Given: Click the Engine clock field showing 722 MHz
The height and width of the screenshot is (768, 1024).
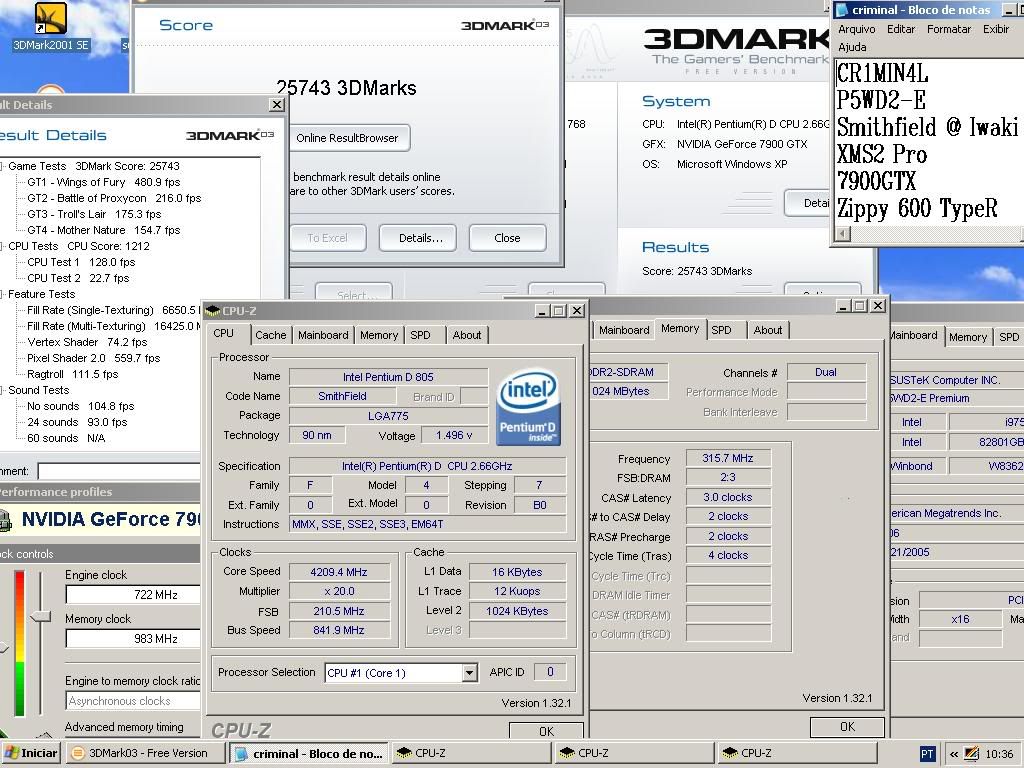Looking at the screenshot, I should pyautogui.click(x=133, y=594).
